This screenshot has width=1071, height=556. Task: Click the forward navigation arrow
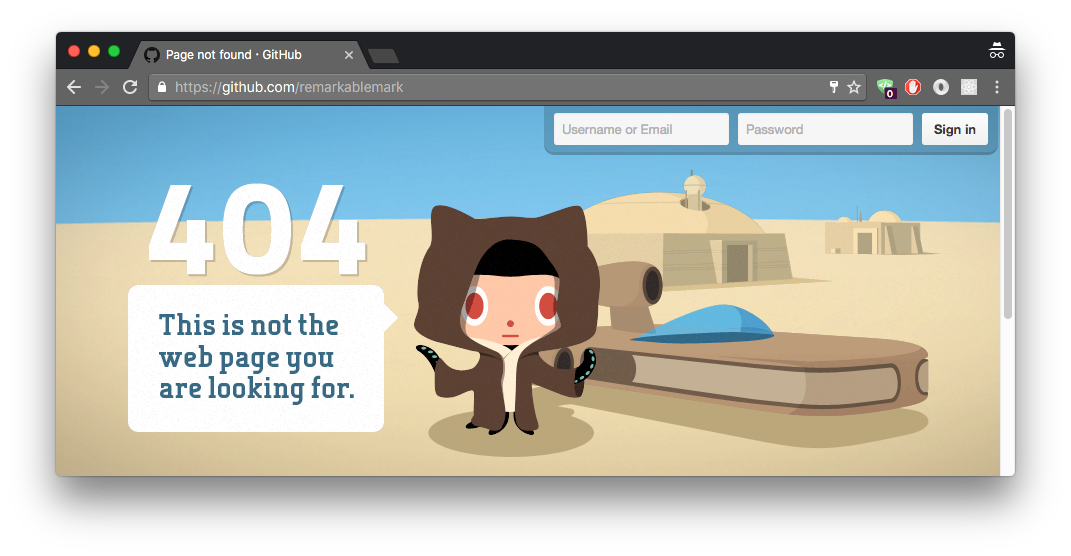[x=102, y=87]
